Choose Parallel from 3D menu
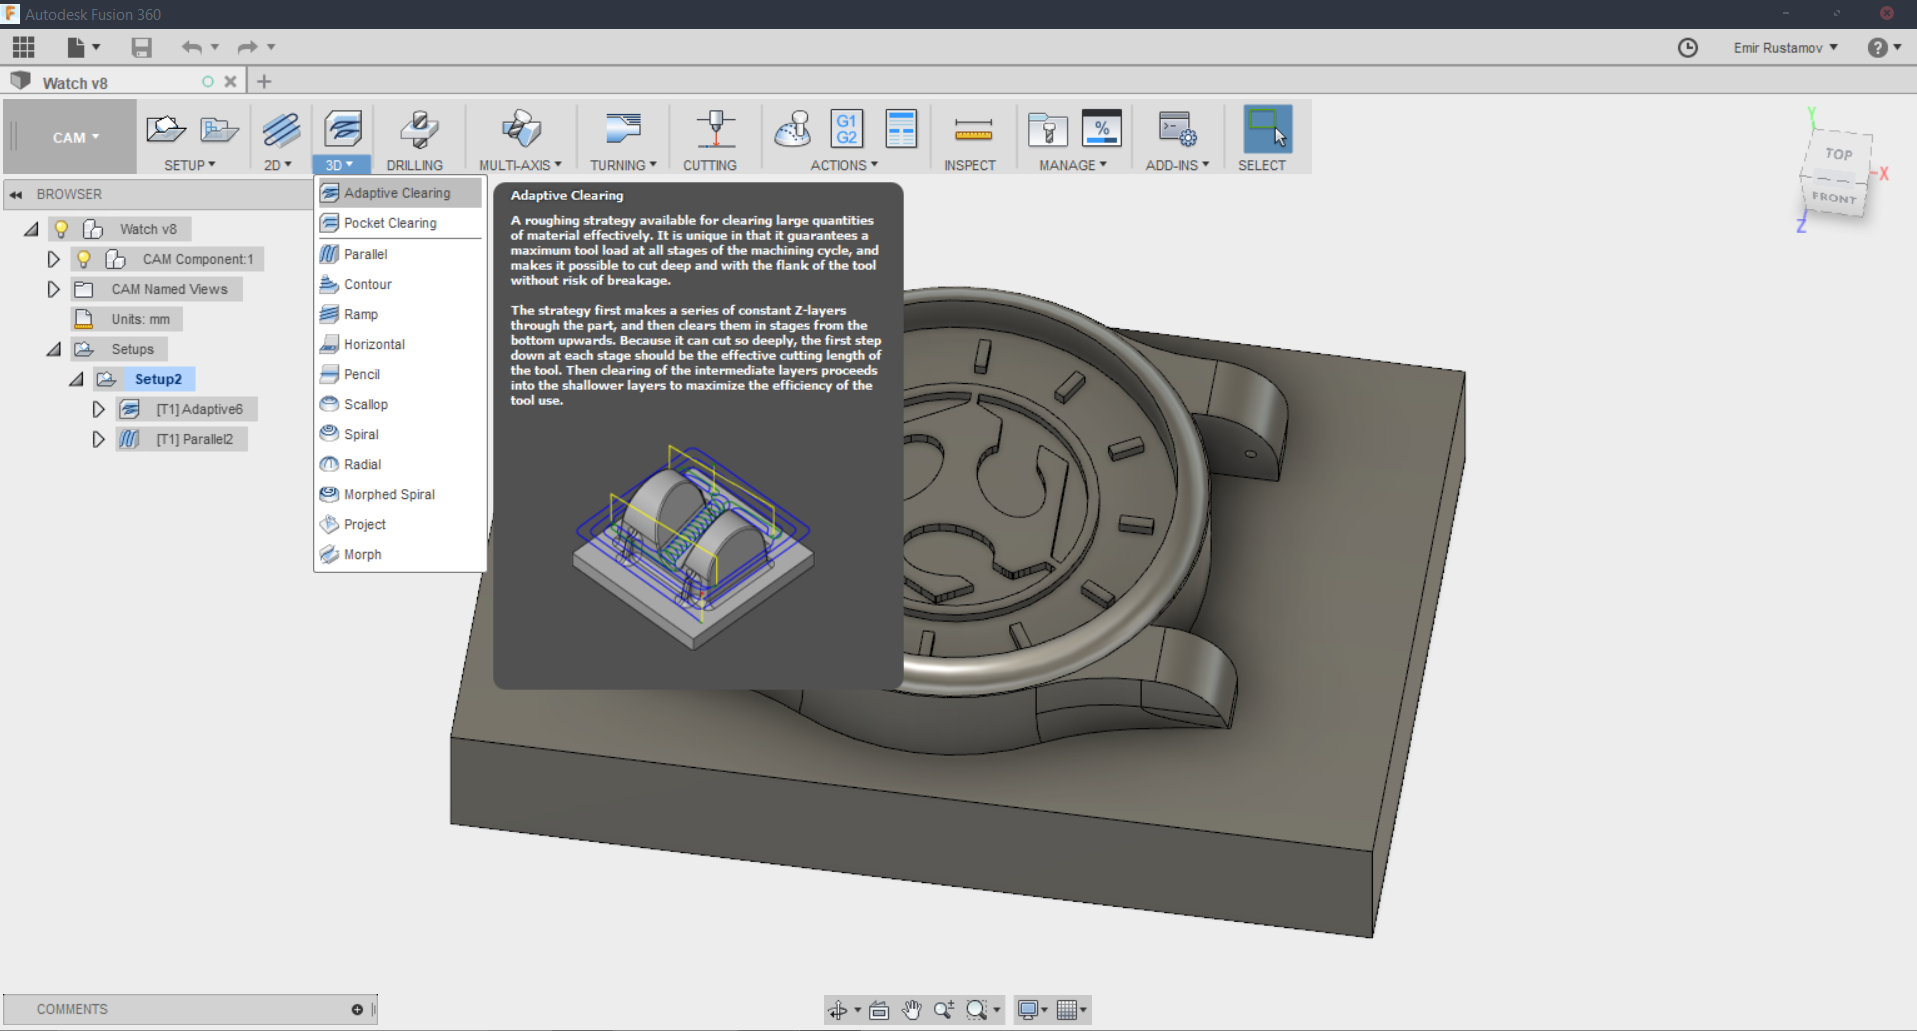 click(x=400, y=254)
